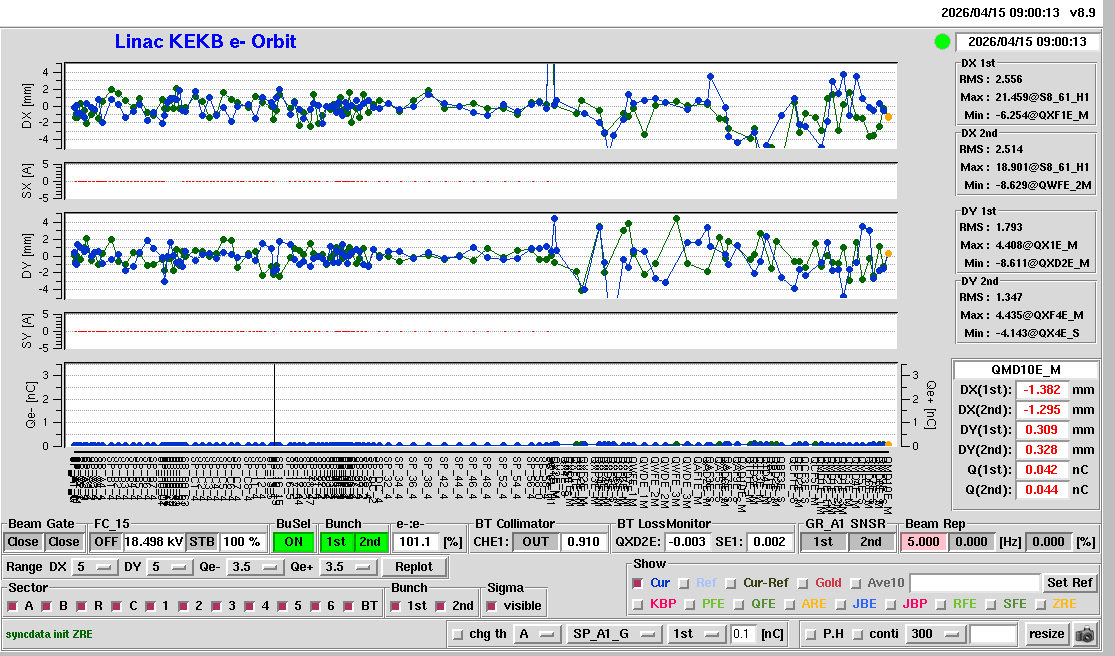Click the nC threshold input field
This screenshot has height=656, width=1115.
[743, 634]
